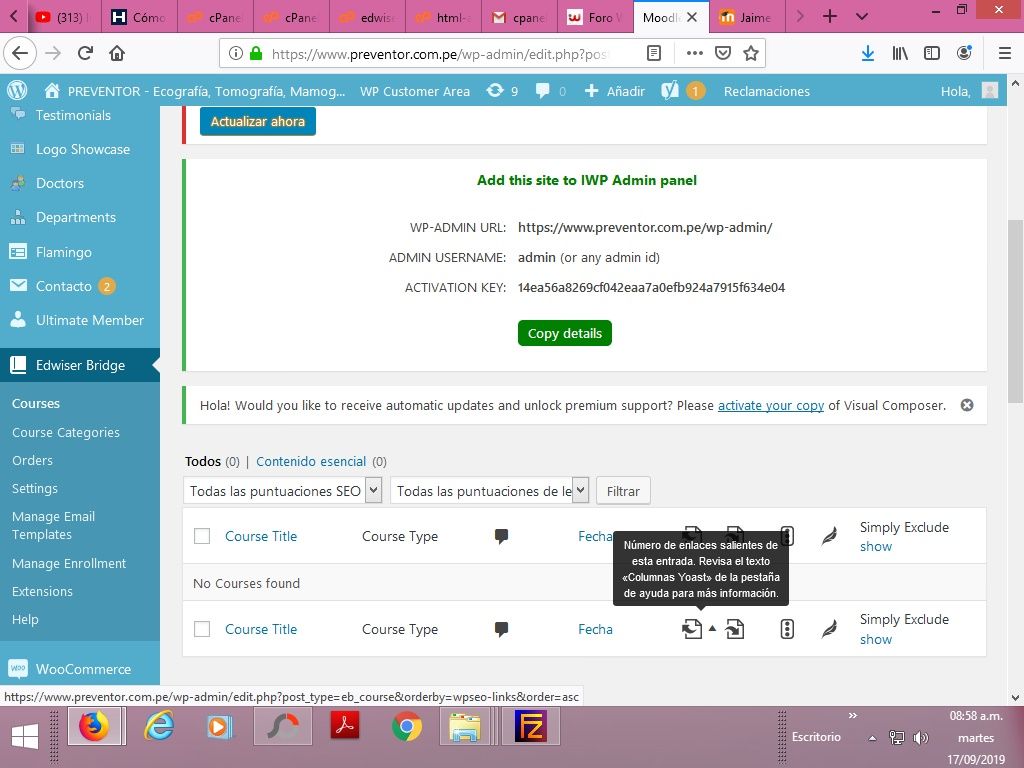
Task: Open the page actions three-dot menu
Action: (x=695, y=54)
